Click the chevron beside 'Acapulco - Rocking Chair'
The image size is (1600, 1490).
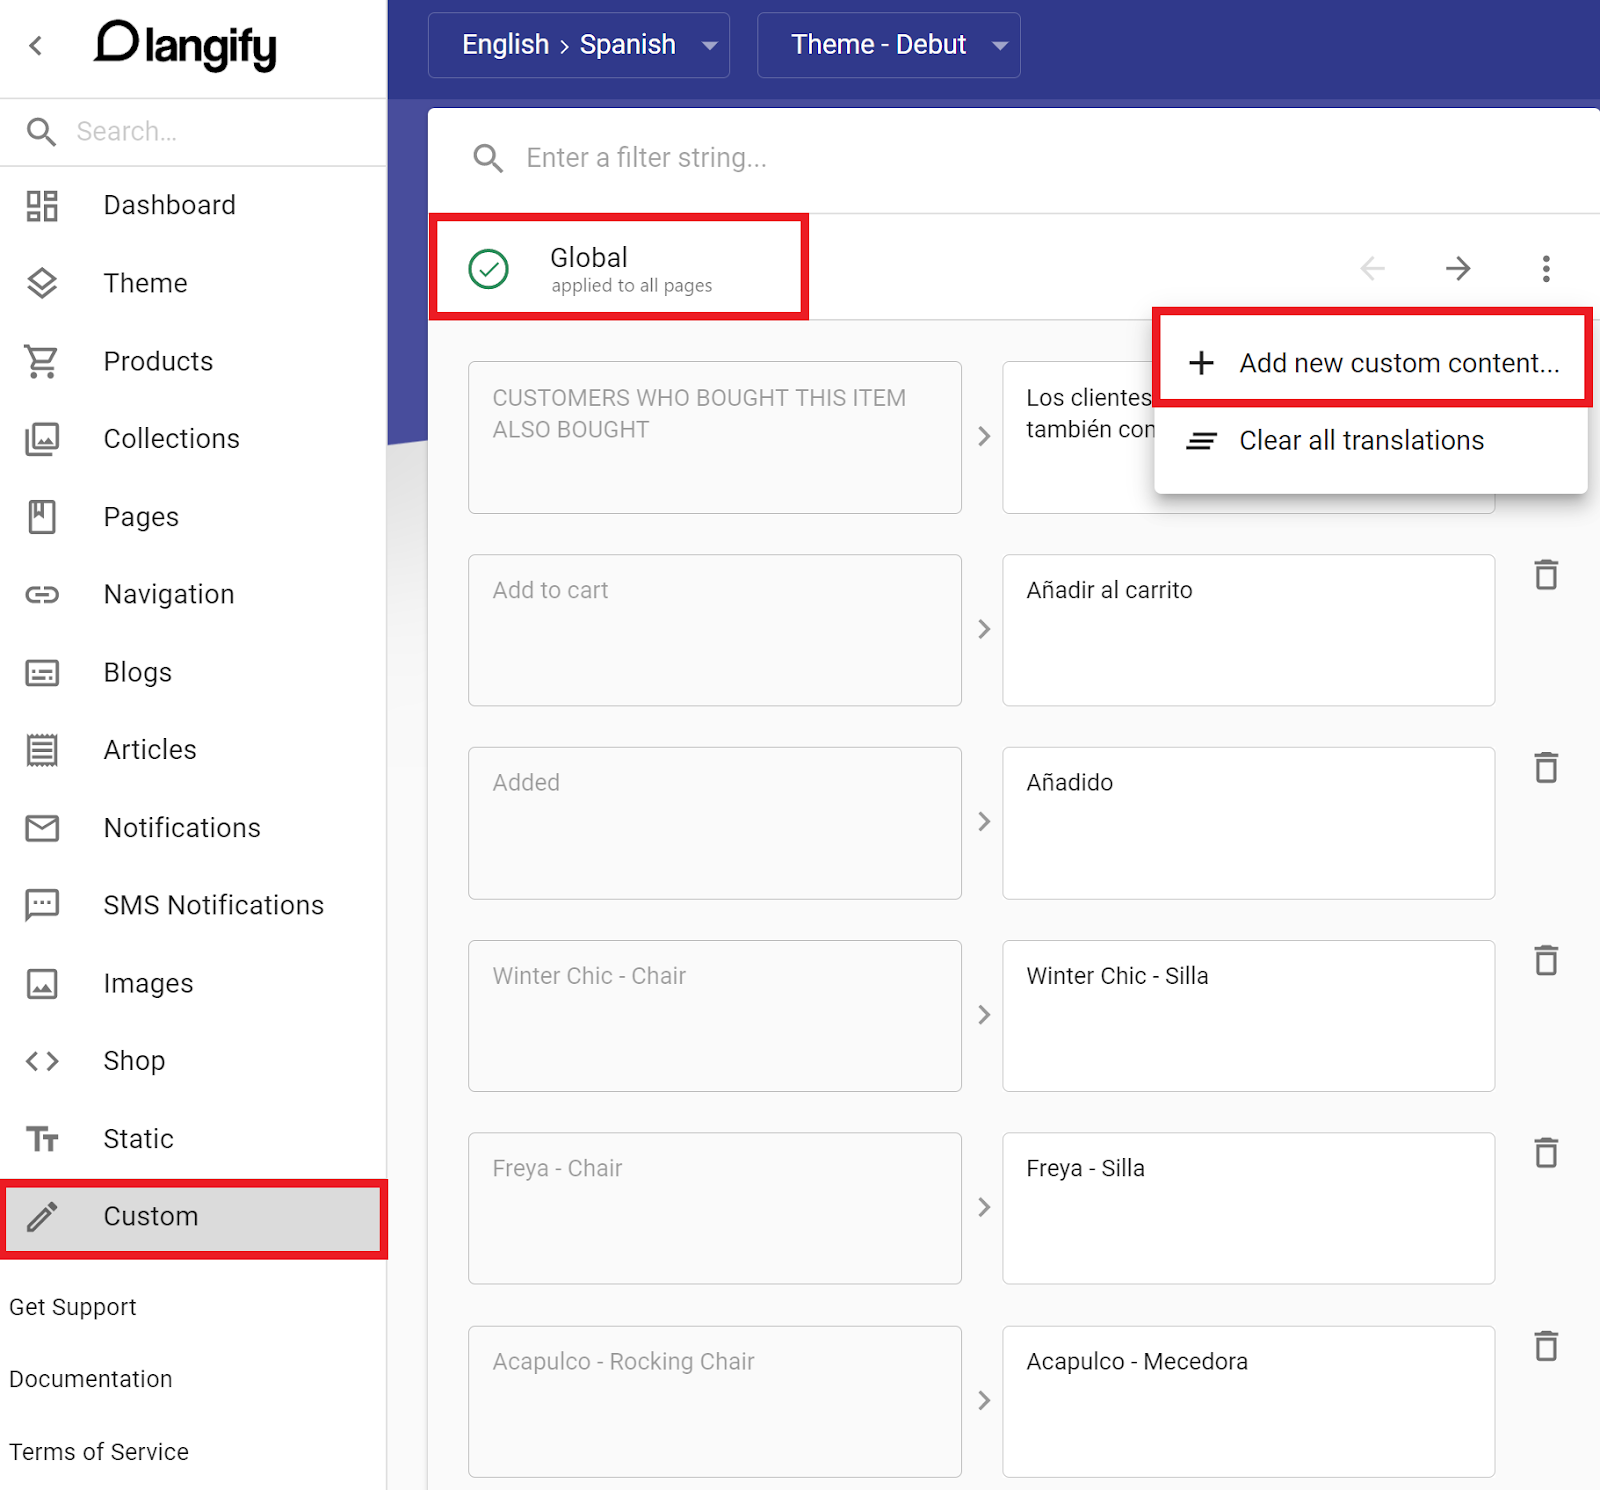984,1400
